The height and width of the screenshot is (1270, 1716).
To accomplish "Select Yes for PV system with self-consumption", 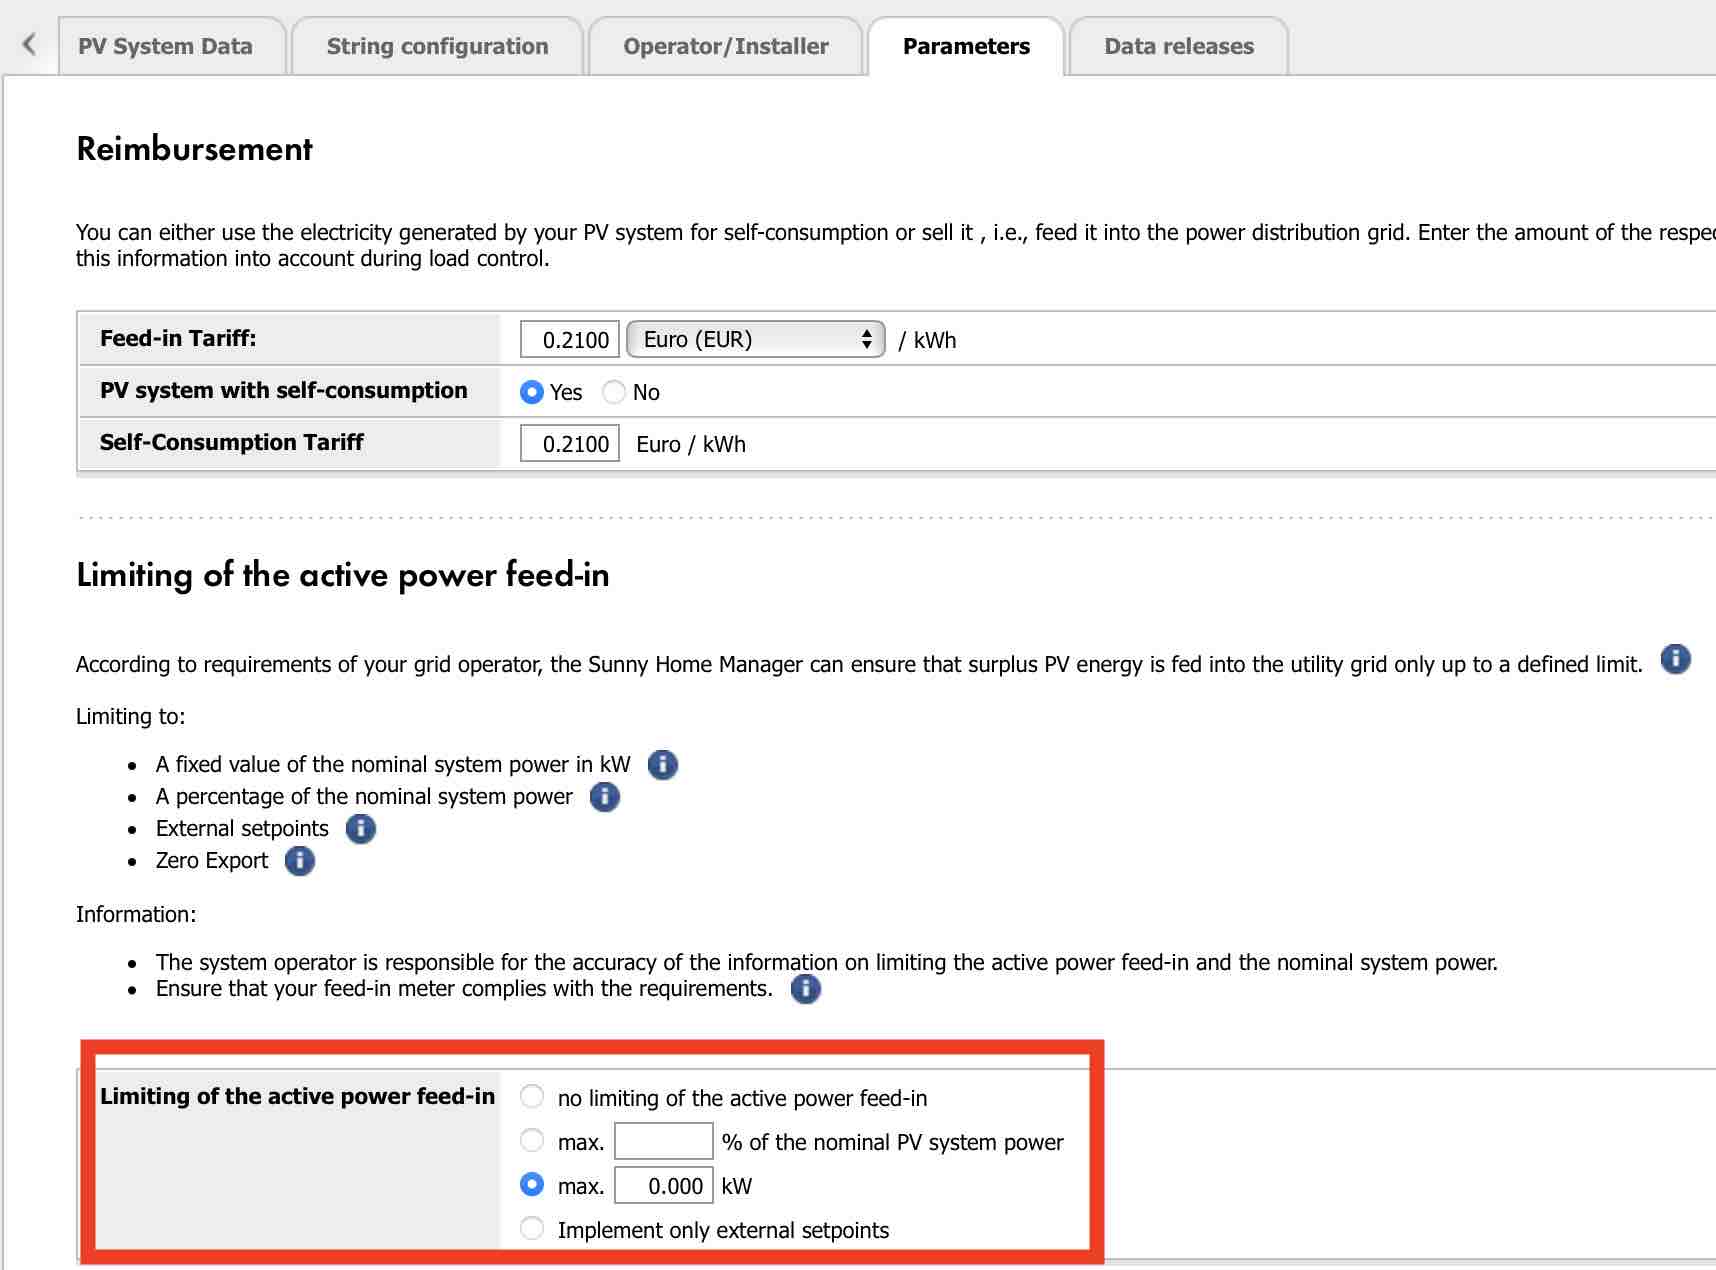I will click(532, 392).
